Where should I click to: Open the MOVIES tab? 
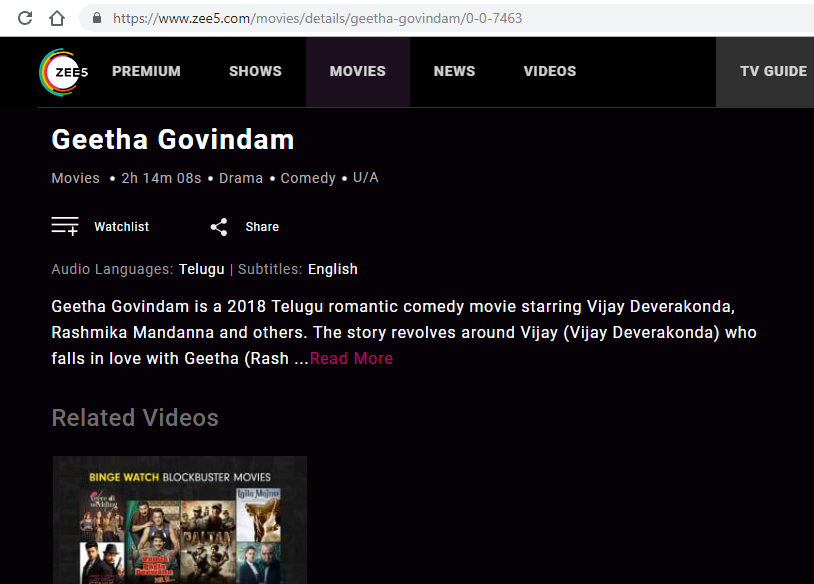[x=358, y=71]
